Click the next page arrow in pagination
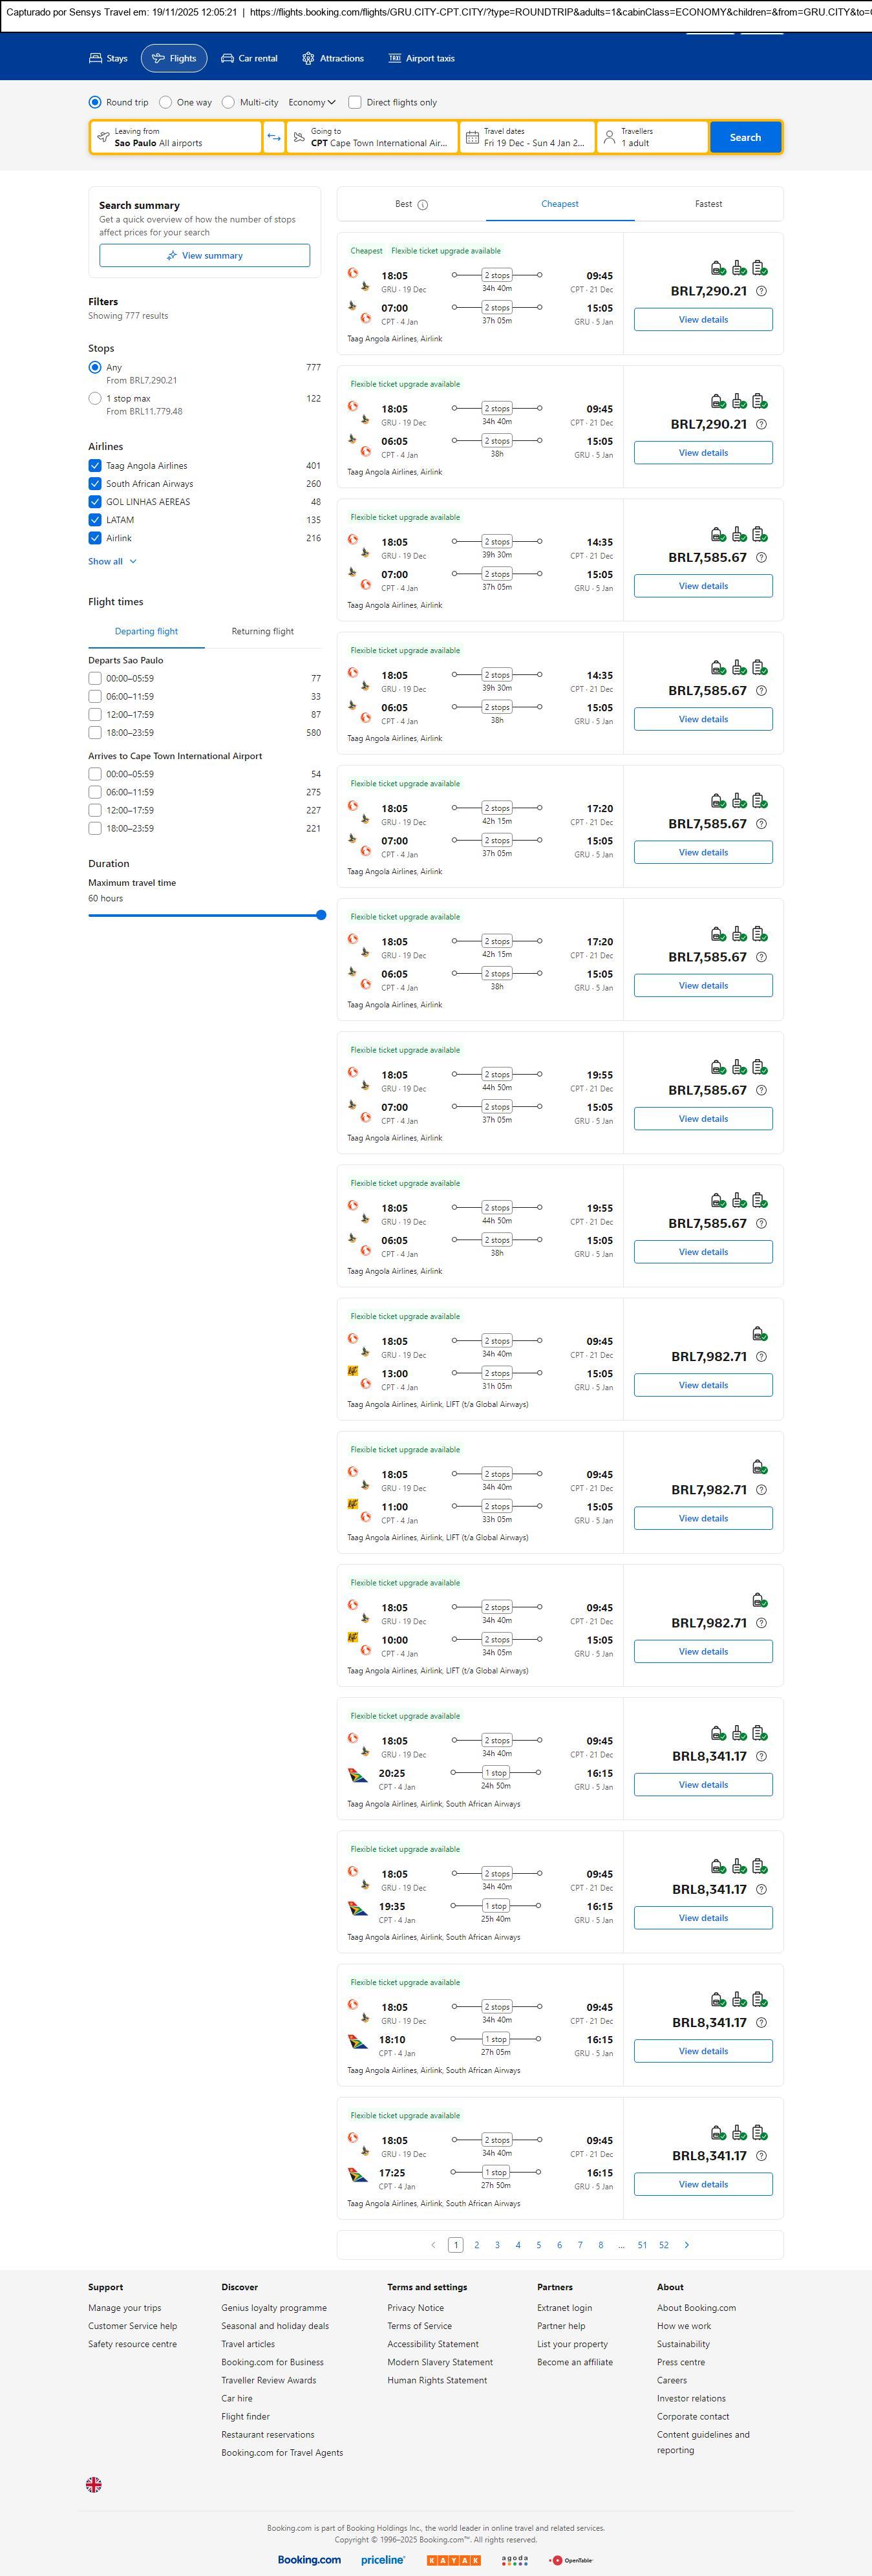This screenshot has width=872, height=2576. pos(686,2245)
